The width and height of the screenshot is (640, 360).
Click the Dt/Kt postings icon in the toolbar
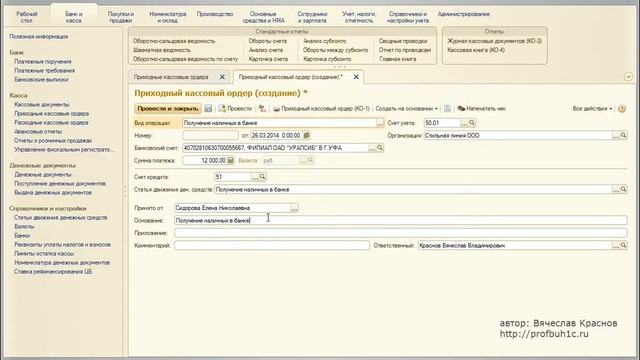(x=262, y=109)
